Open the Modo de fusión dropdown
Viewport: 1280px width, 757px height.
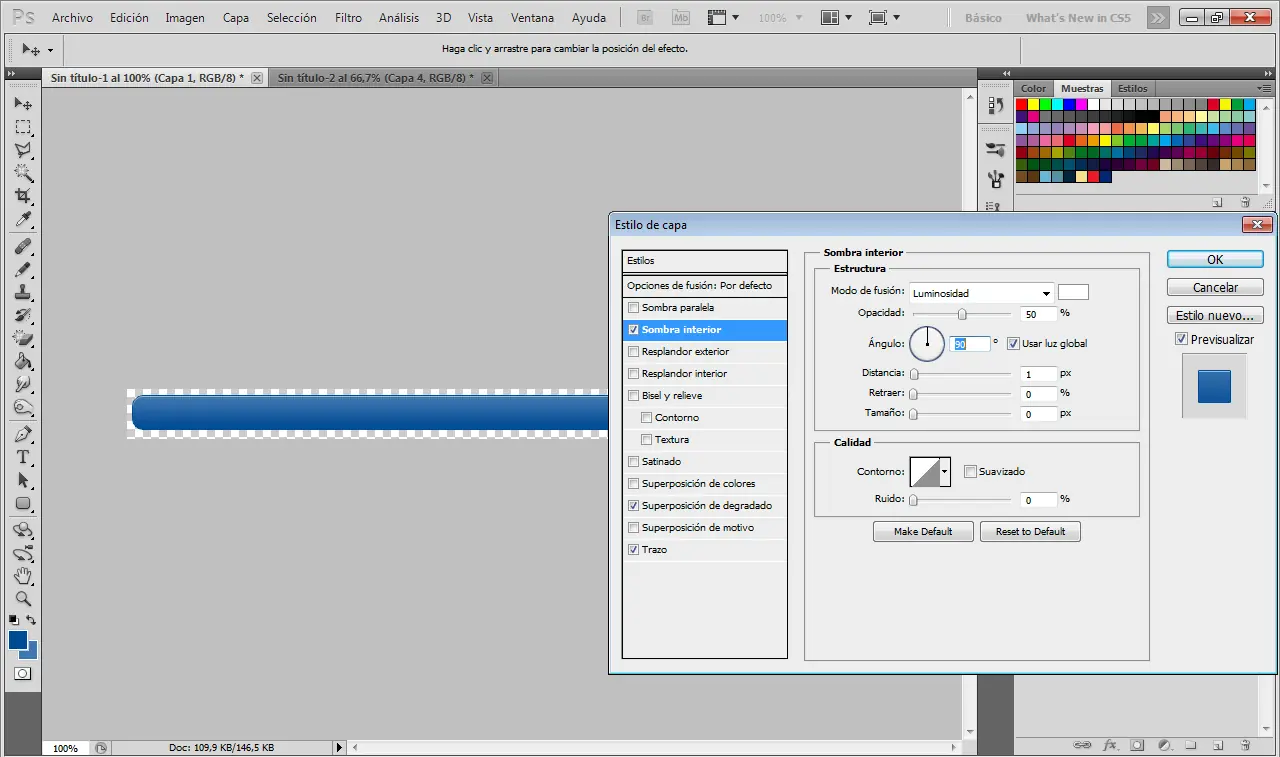tap(981, 293)
